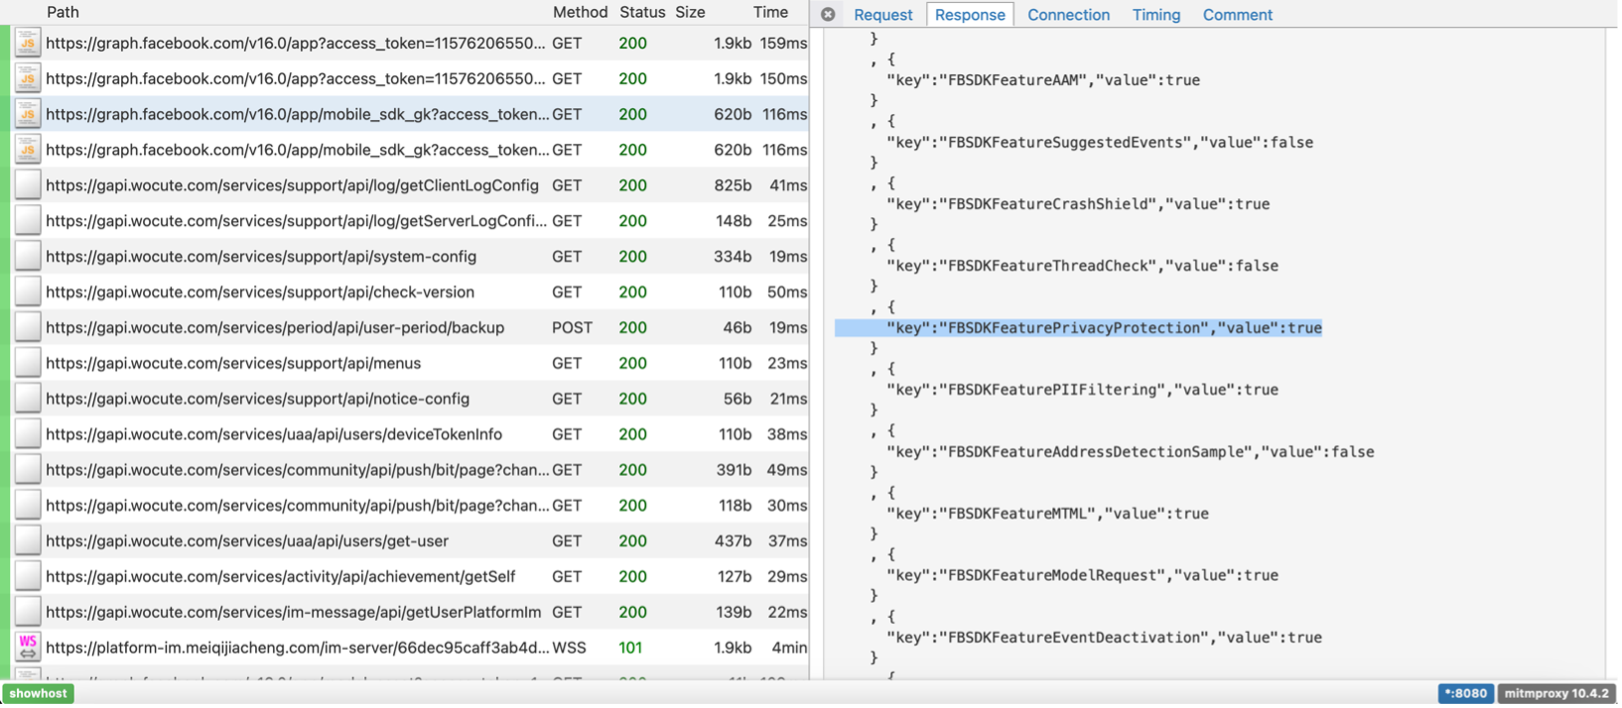Click file icon for check-version request
This screenshot has height=708, width=1622.
click(x=28, y=292)
